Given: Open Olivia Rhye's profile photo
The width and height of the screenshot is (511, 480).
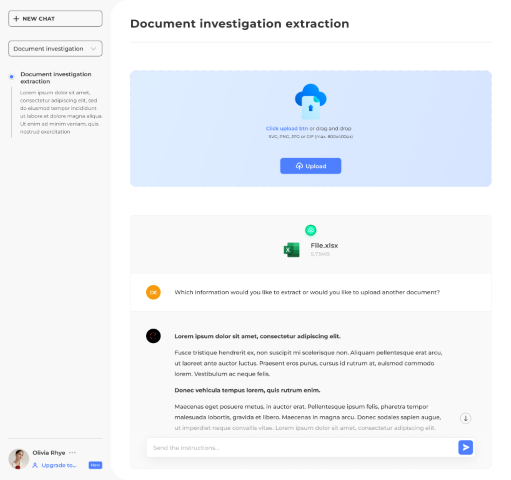Looking at the screenshot, I should click(x=19, y=459).
